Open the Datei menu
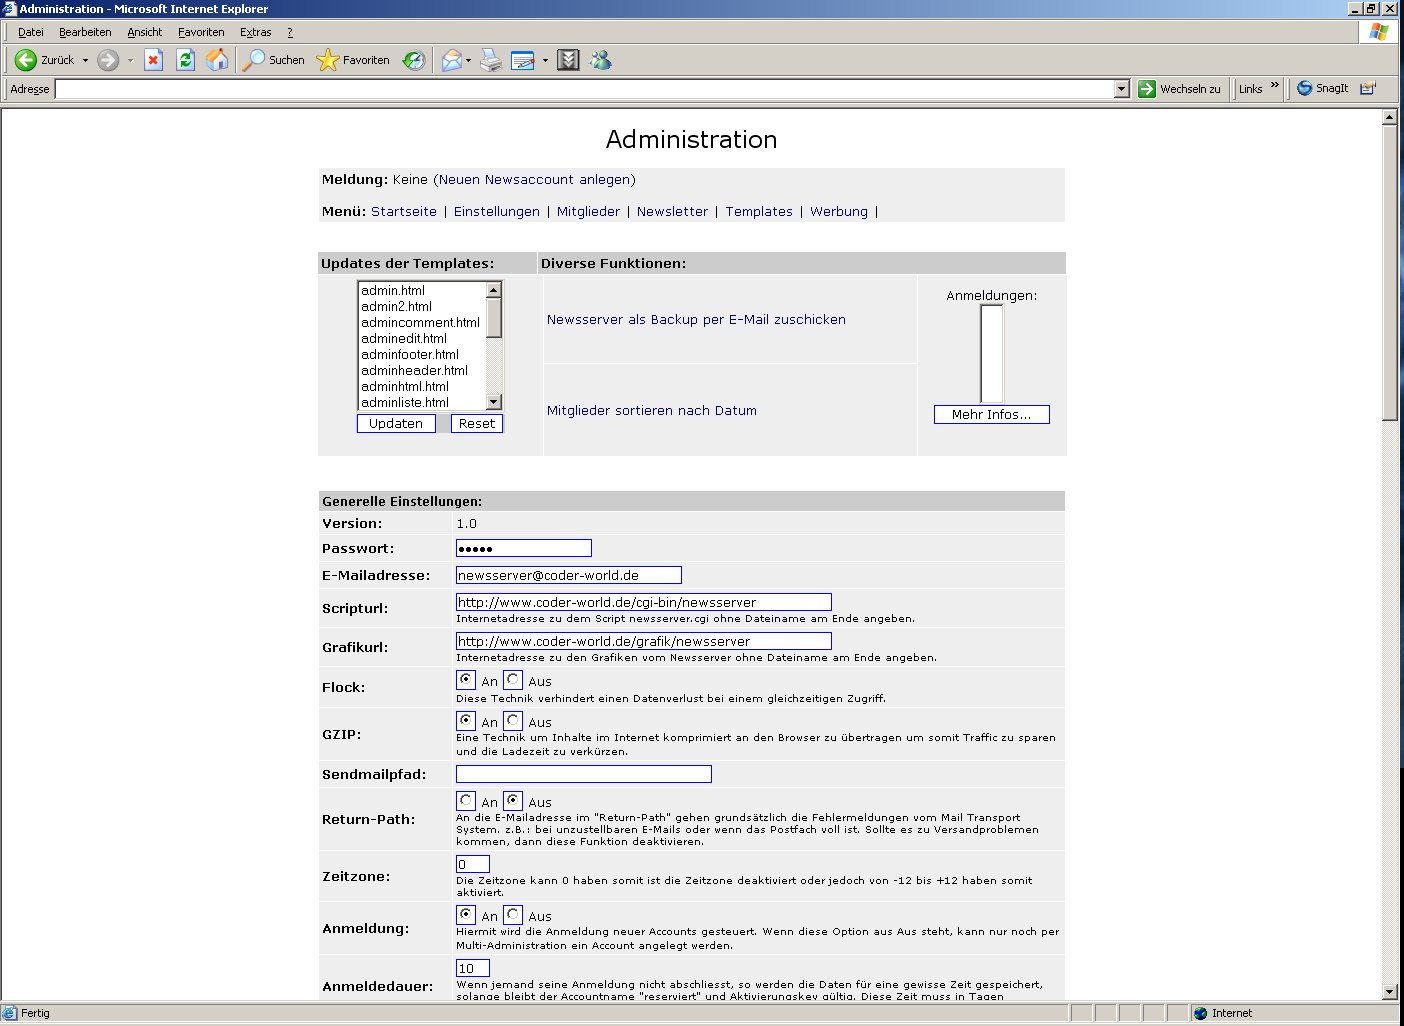This screenshot has height=1026, width=1404. [x=31, y=32]
